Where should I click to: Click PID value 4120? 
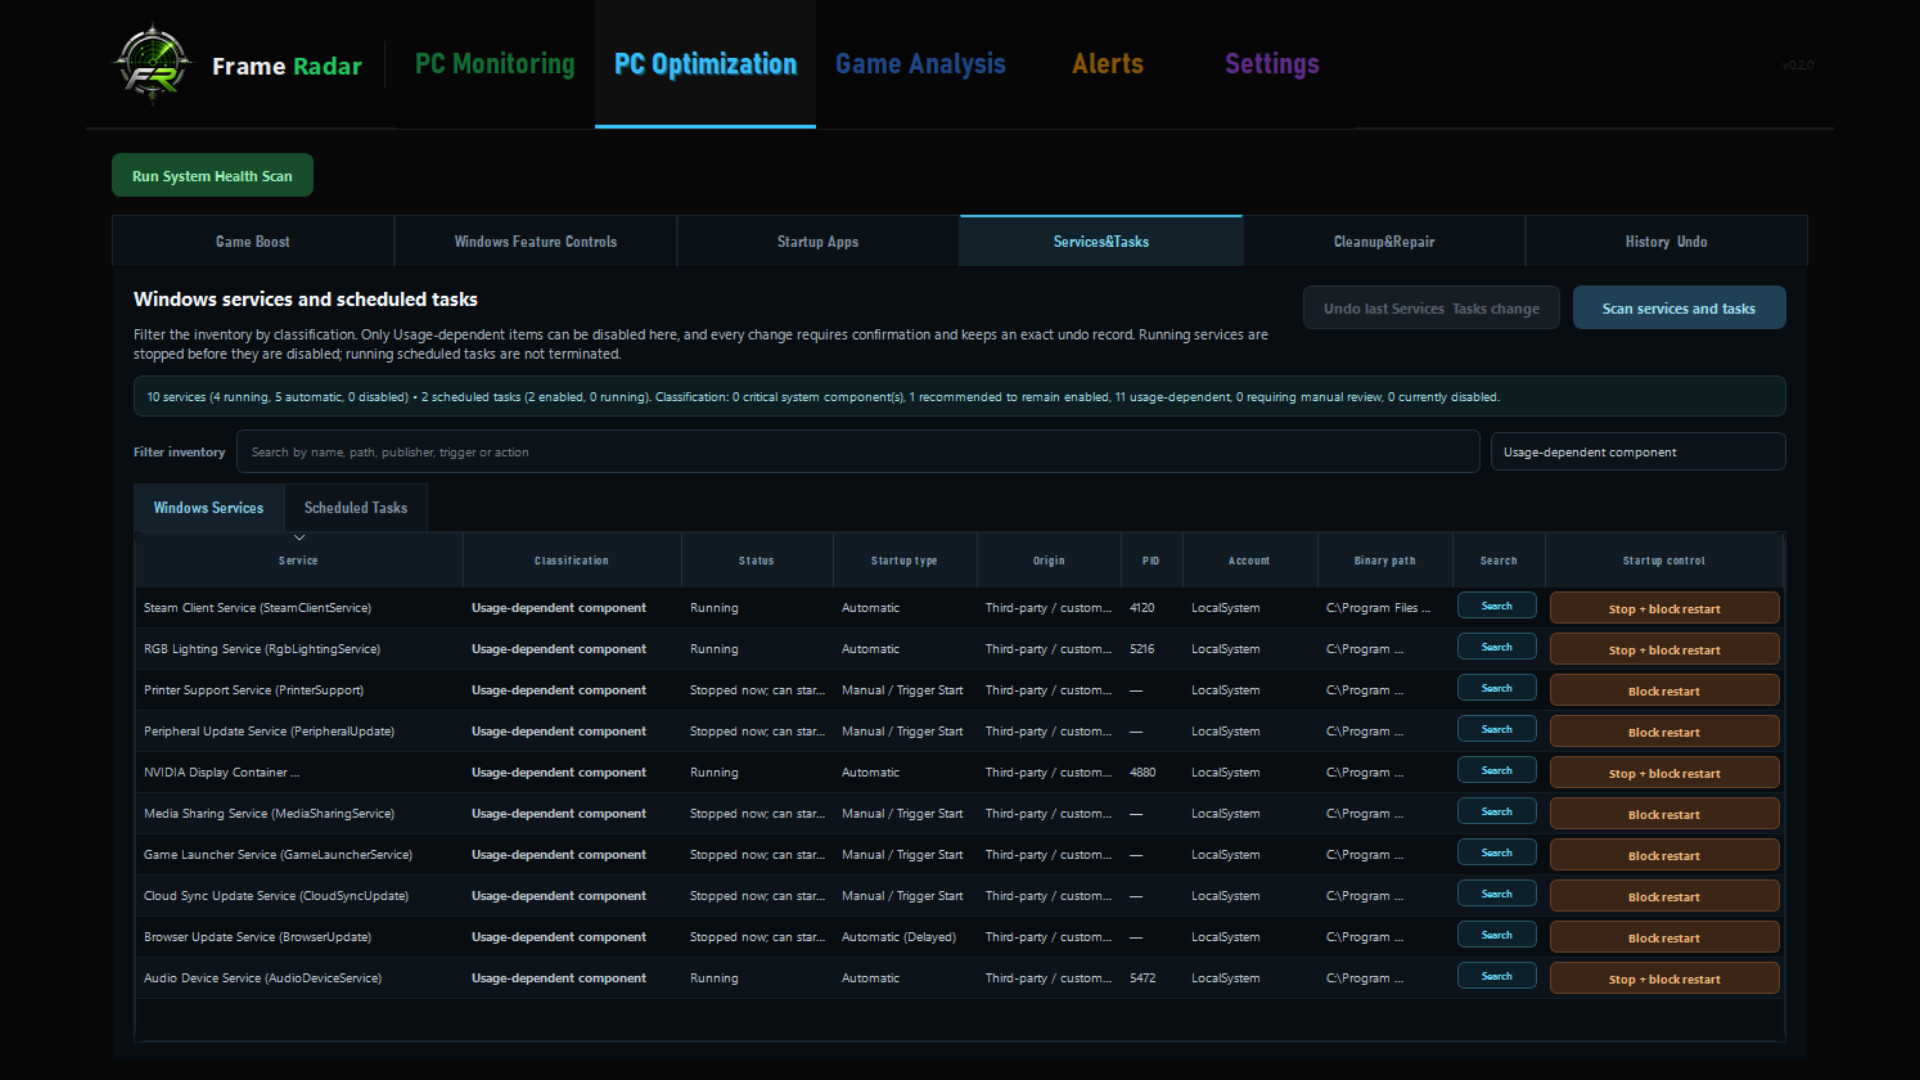pos(1141,607)
